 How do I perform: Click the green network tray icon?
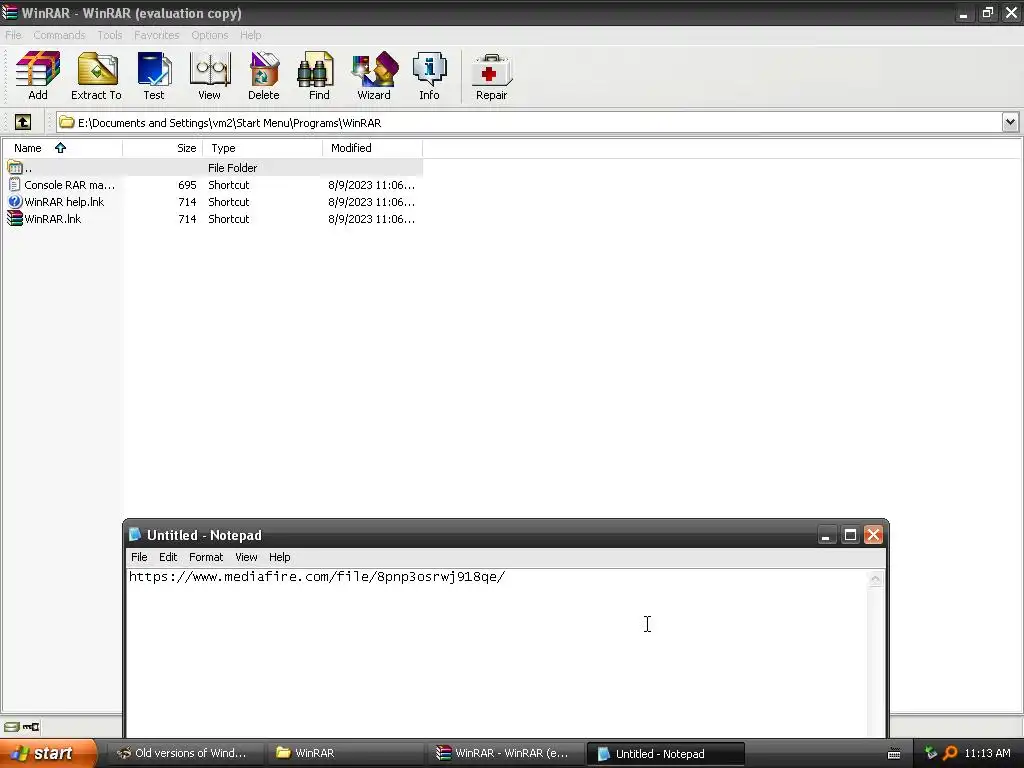pos(931,753)
